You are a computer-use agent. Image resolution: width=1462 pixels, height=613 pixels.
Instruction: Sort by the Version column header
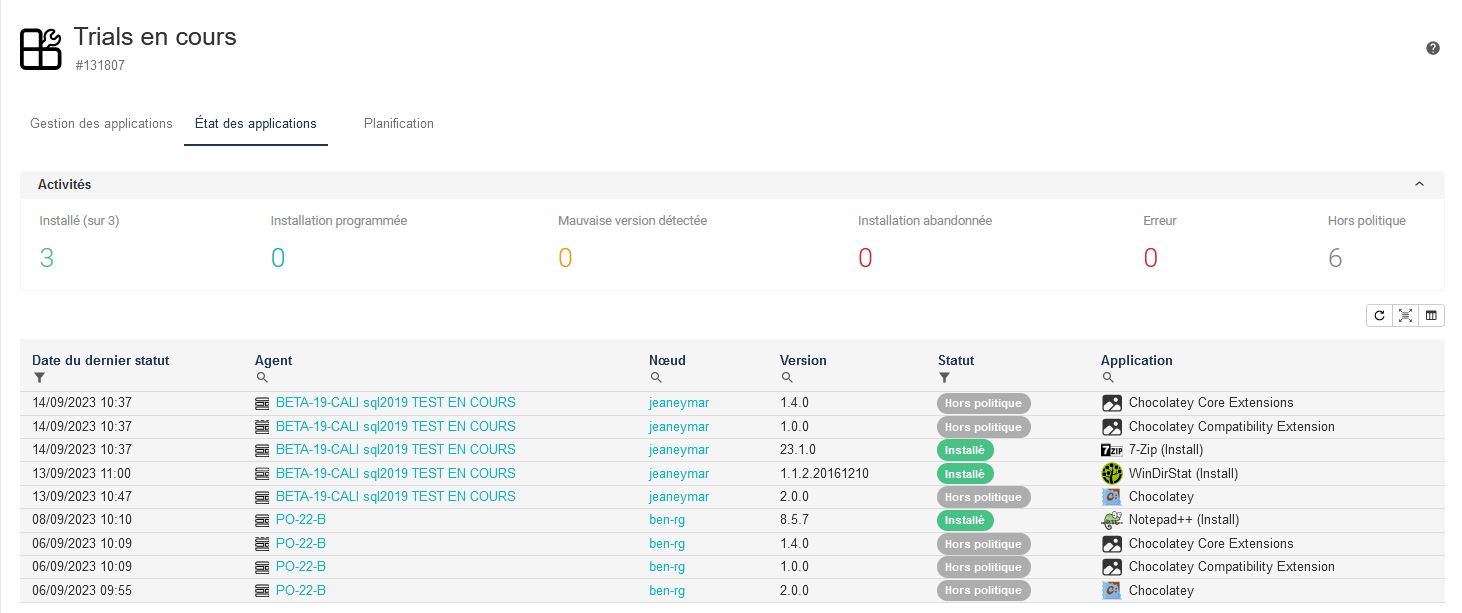[x=803, y=360]
